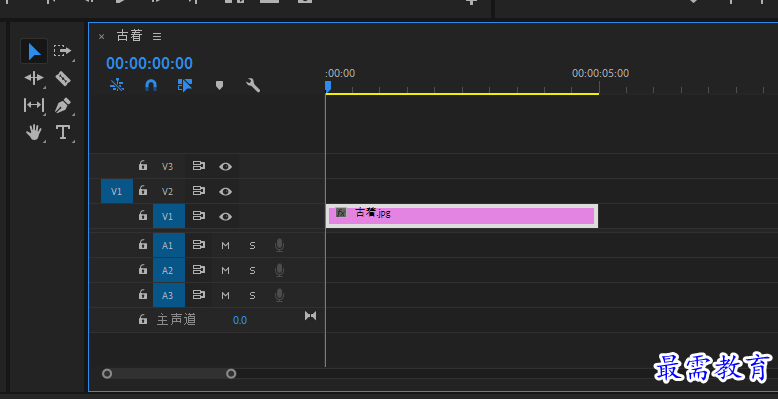Screen dimensions: 778x399
Task: Hide the V3 track output eye
Action: (x=225, y=166)
